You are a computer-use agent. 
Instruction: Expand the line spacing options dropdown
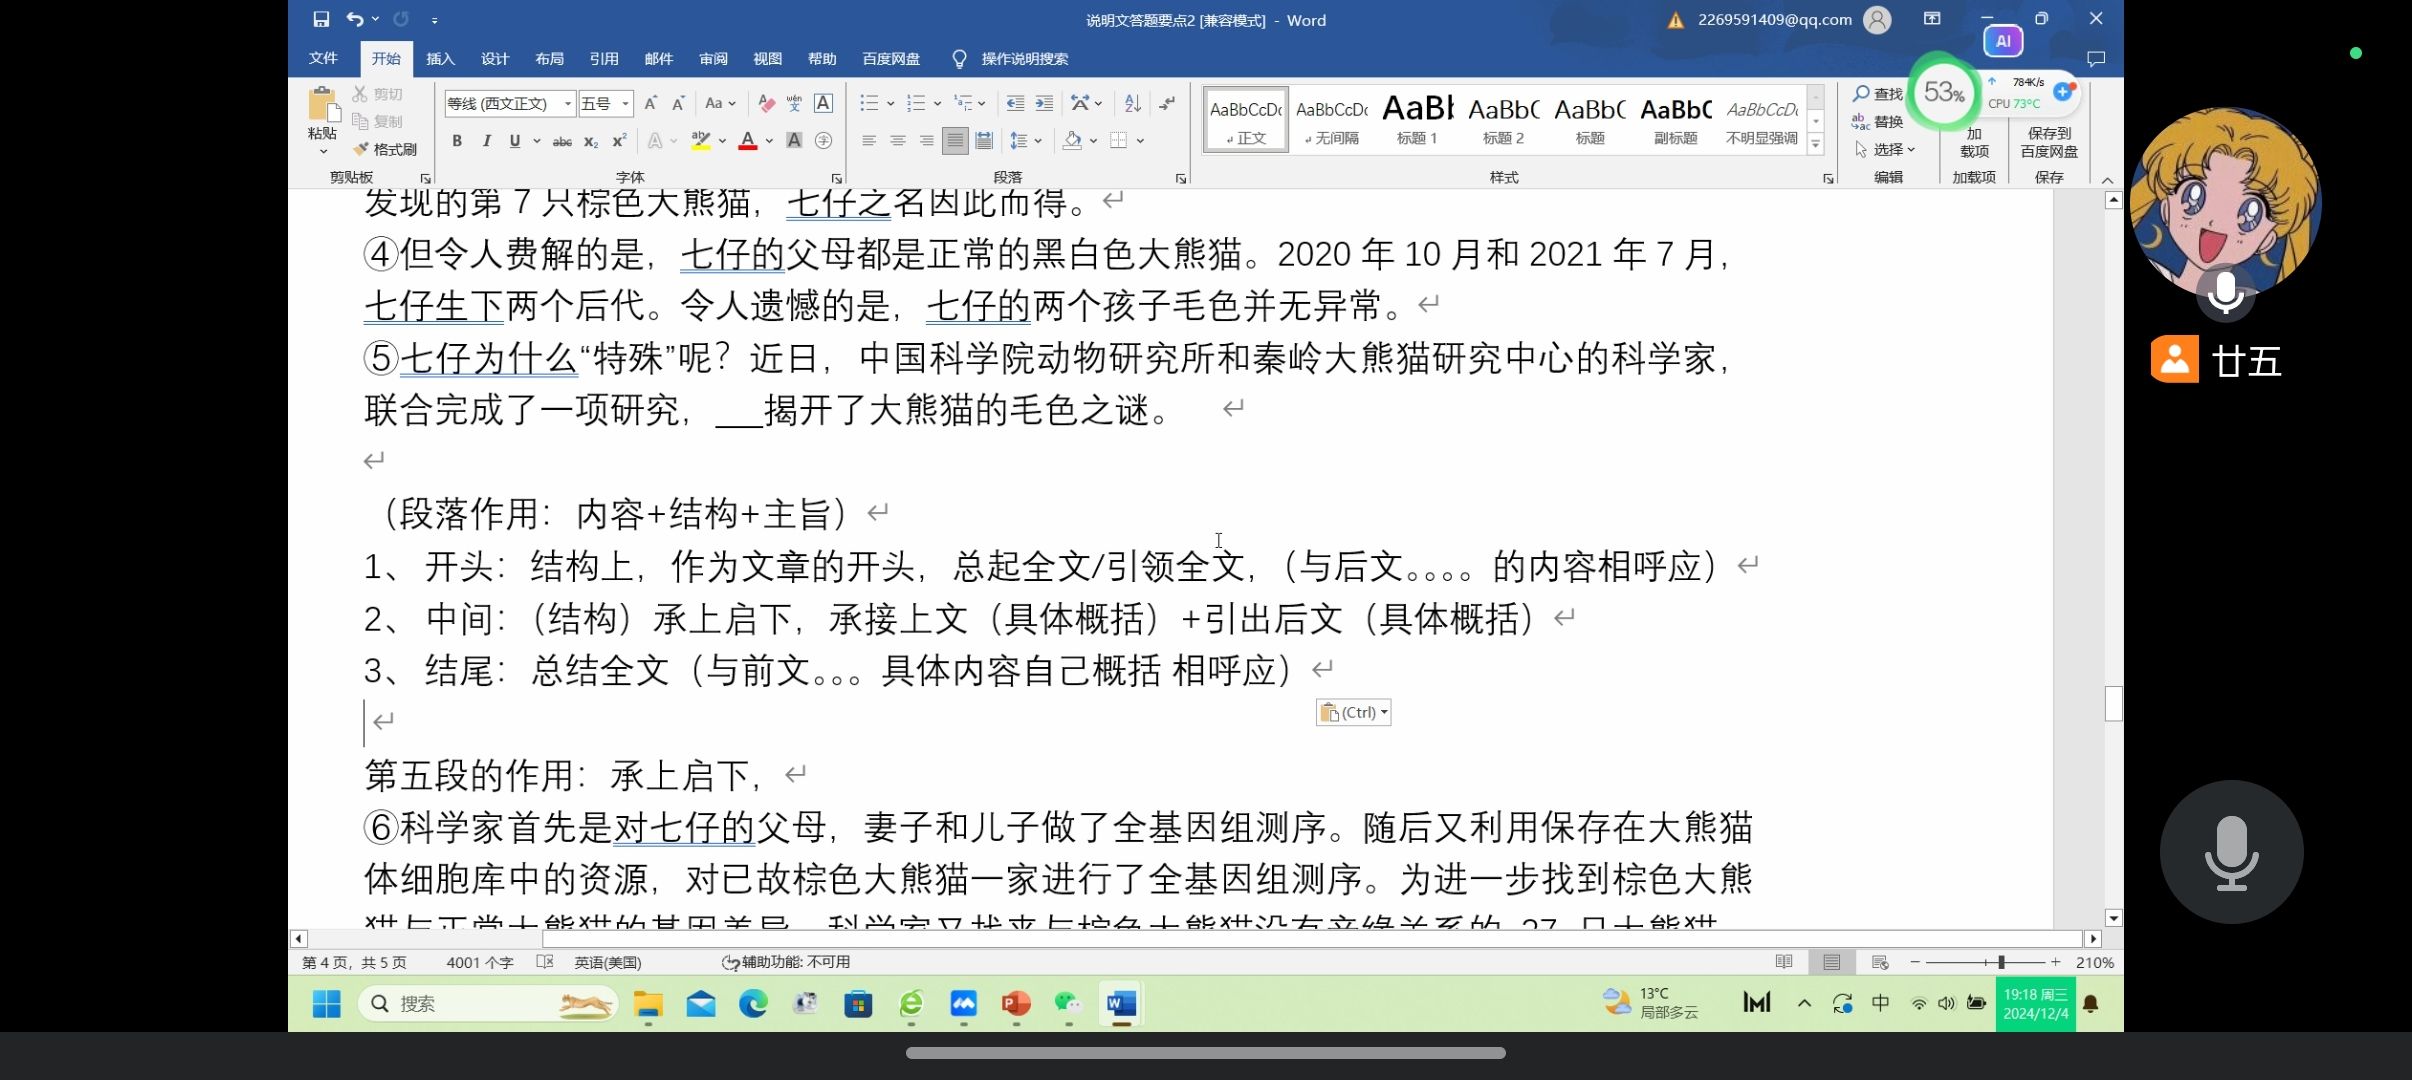1038,141
